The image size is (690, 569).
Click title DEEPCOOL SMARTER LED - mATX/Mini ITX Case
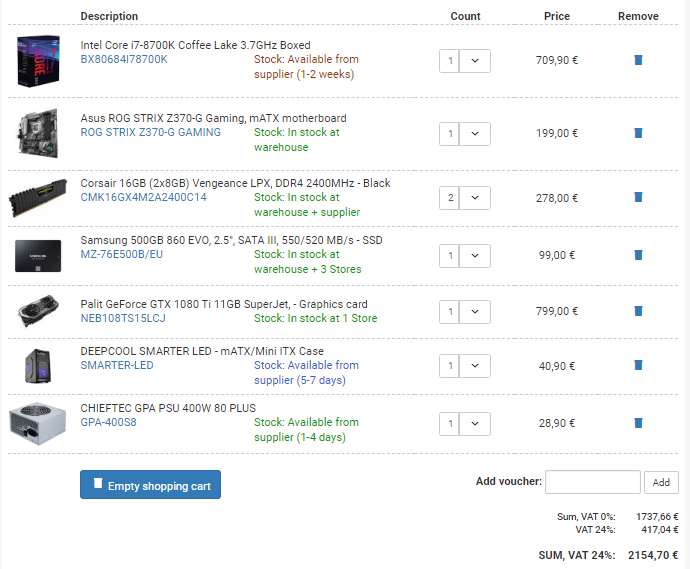202,351
